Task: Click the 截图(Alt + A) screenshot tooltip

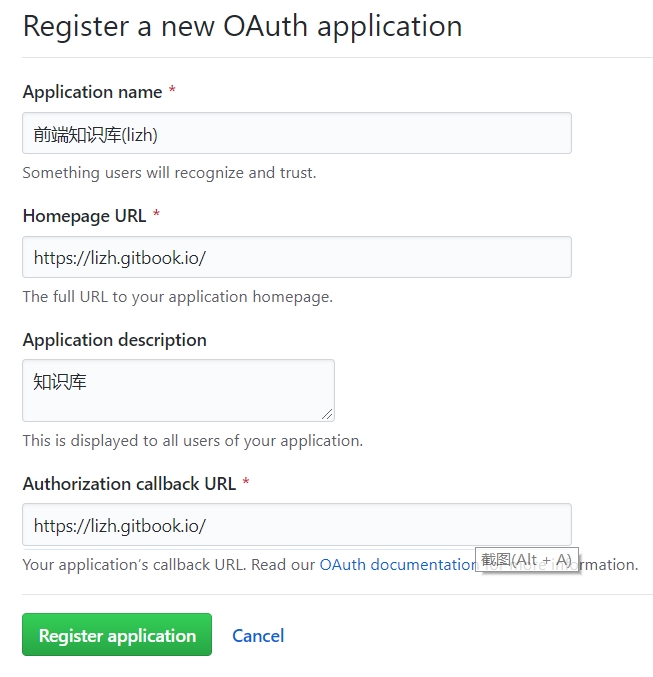Action: (526, 560)
